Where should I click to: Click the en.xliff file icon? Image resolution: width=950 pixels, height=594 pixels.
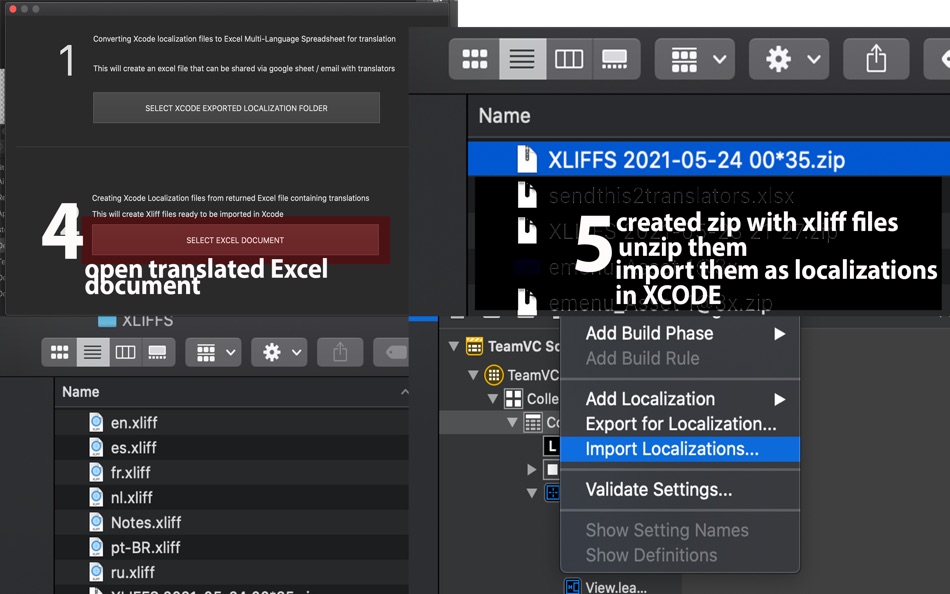96,422
